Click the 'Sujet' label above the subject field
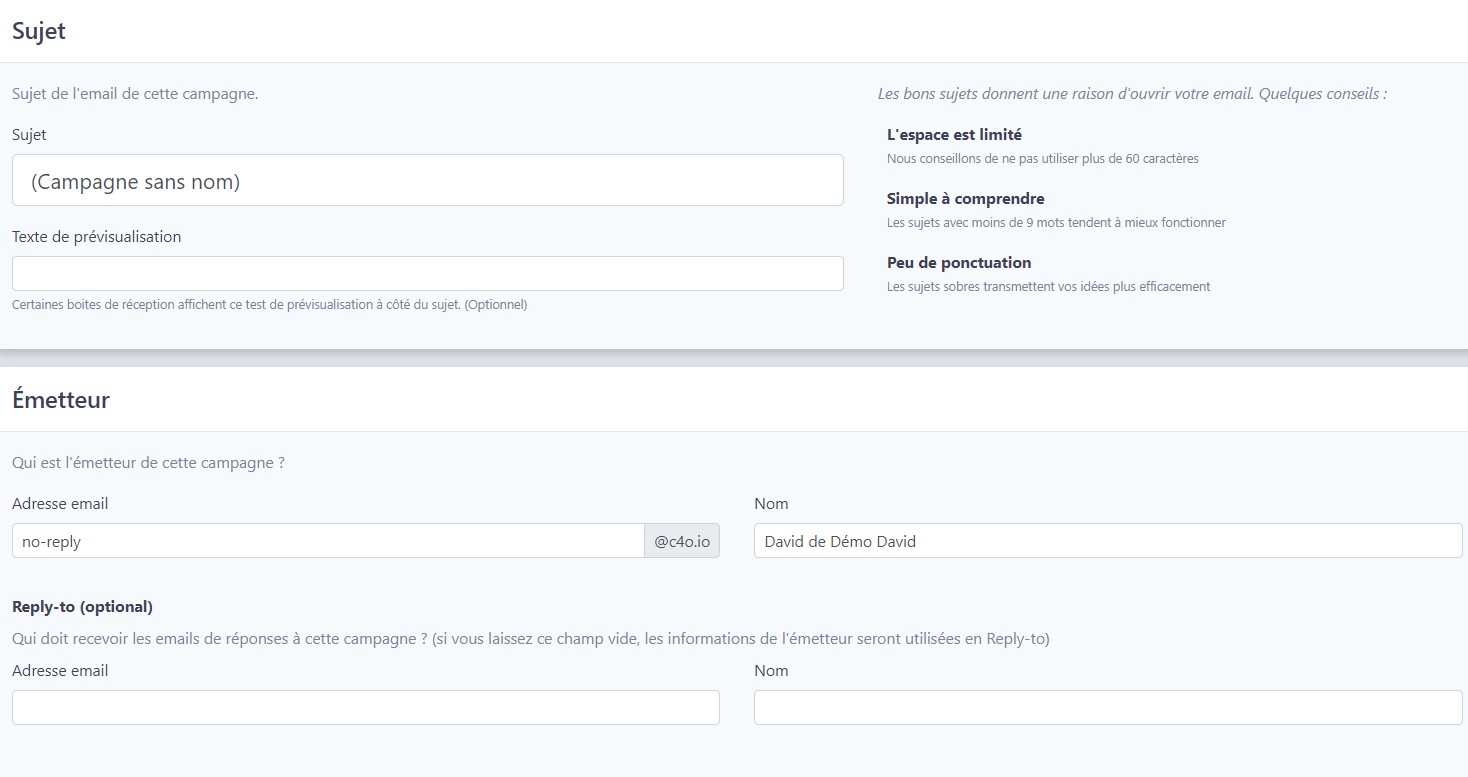Screen dimensions: 1468x777 [29, 135]
